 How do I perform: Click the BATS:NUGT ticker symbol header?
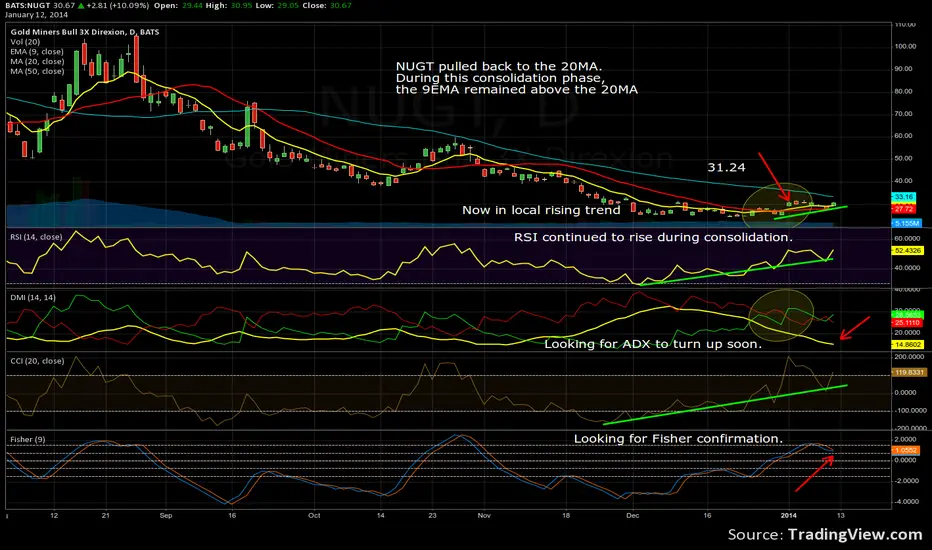(x=27, y=5)
